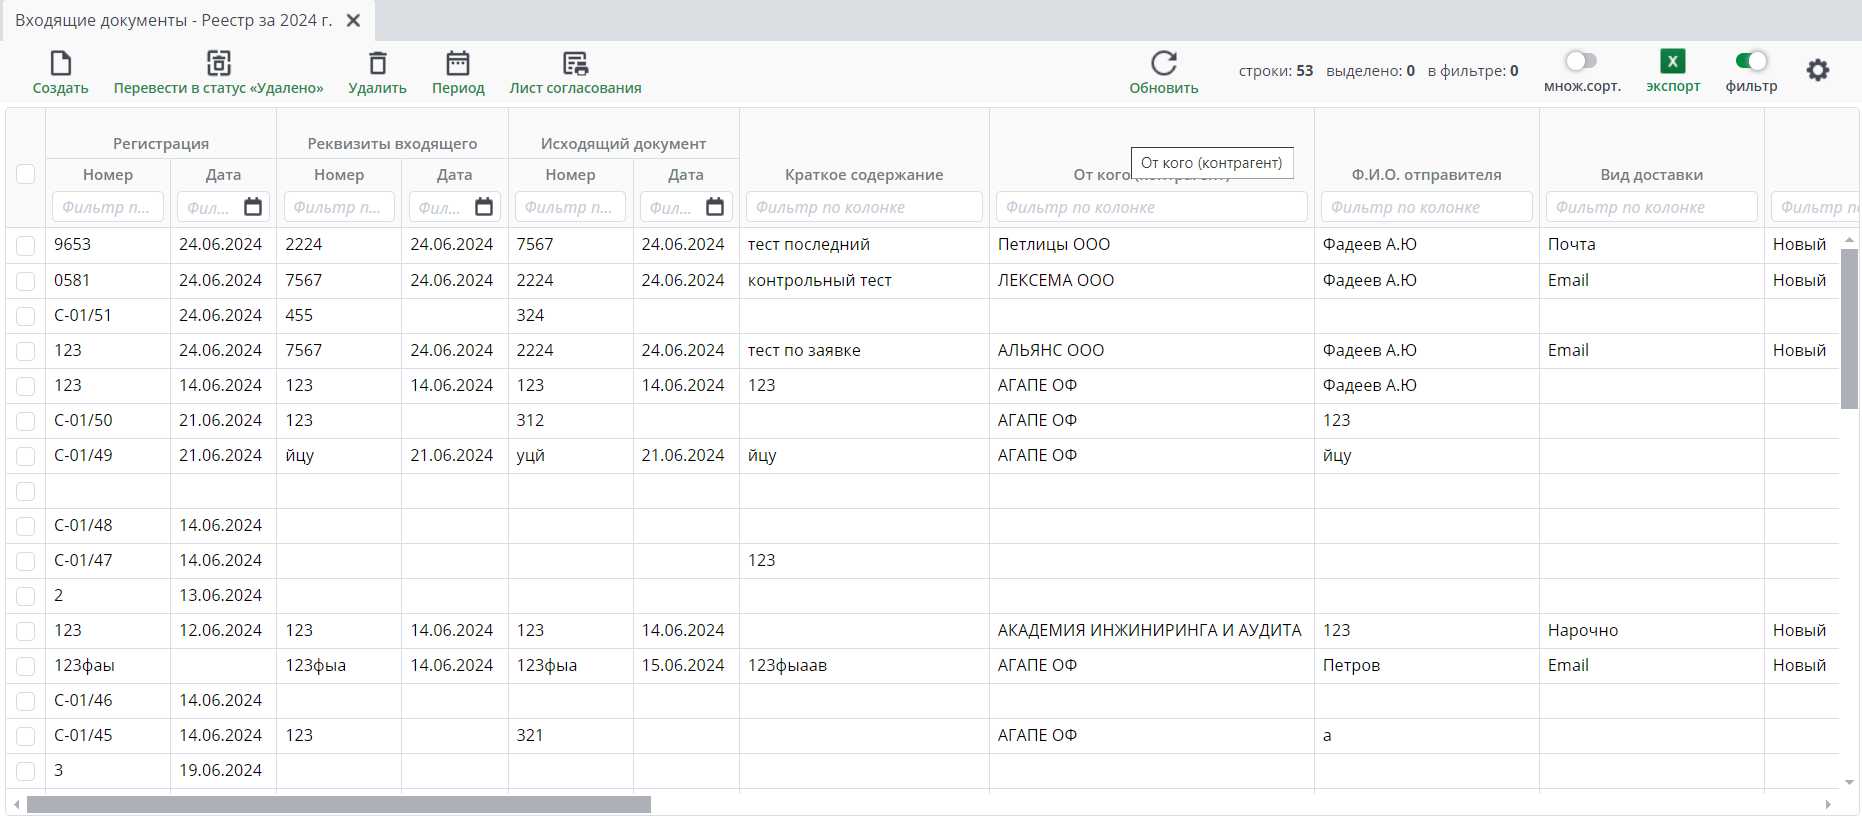Focus Краткое содержание filter field
Image resolution: width=1862 pixels, height=816 pixels.
(864, 207)
